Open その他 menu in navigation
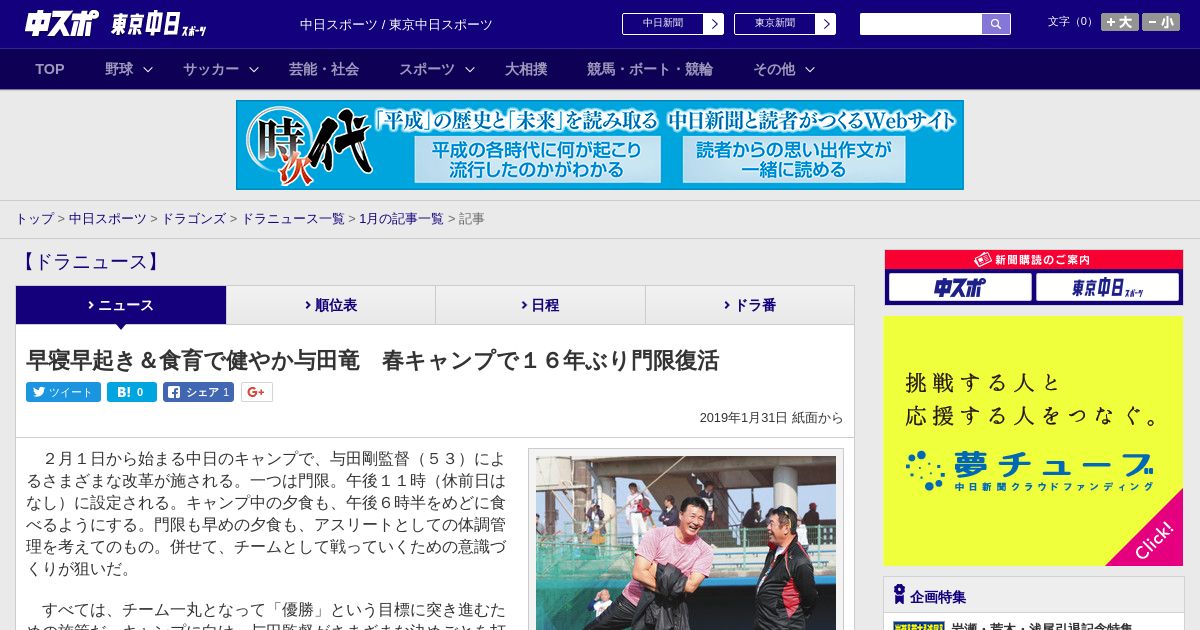This screenshot has width=1200, height=630. coord(774,69)
